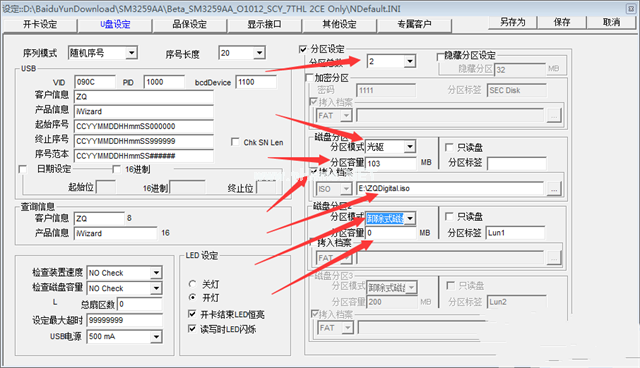Toggle the 分区设定 checkbox
This screenshot has width=640, height=368.
pos(303,49)
